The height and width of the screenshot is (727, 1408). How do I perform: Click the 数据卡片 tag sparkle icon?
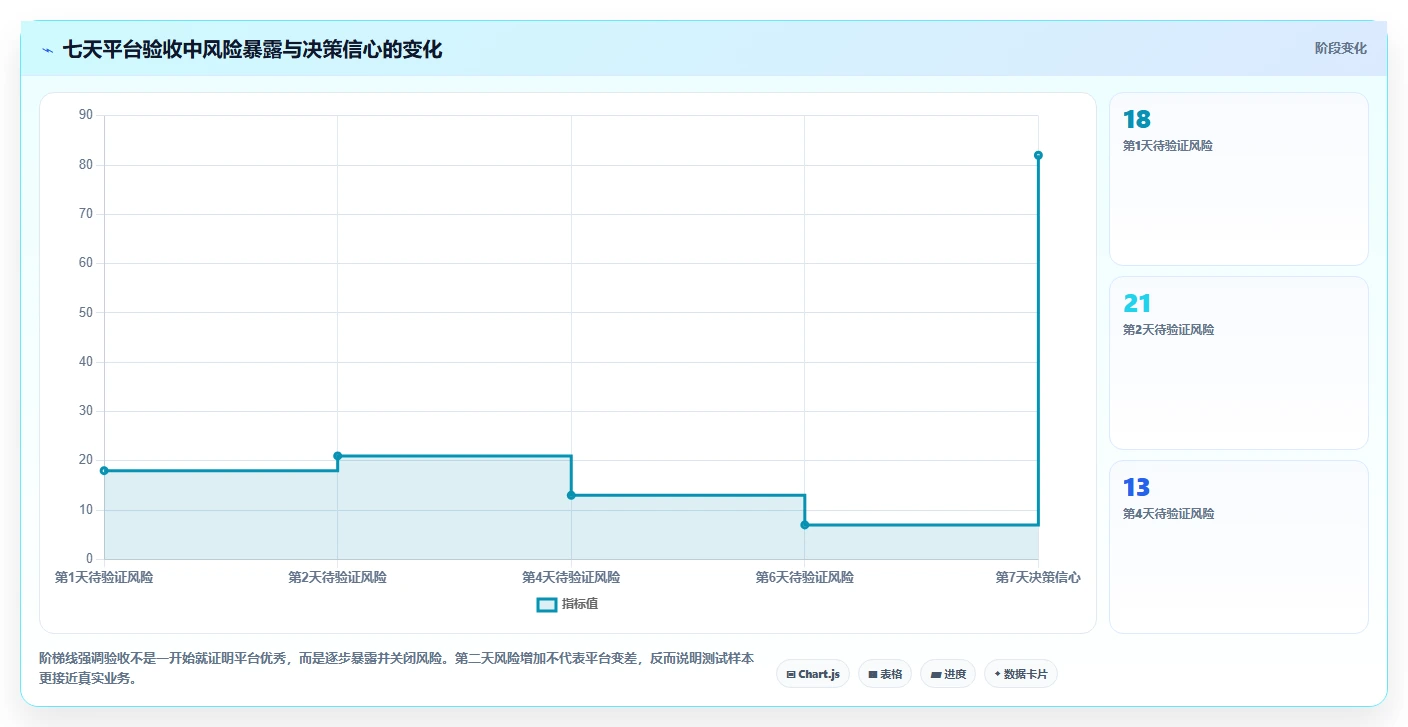tap(998, 674)
